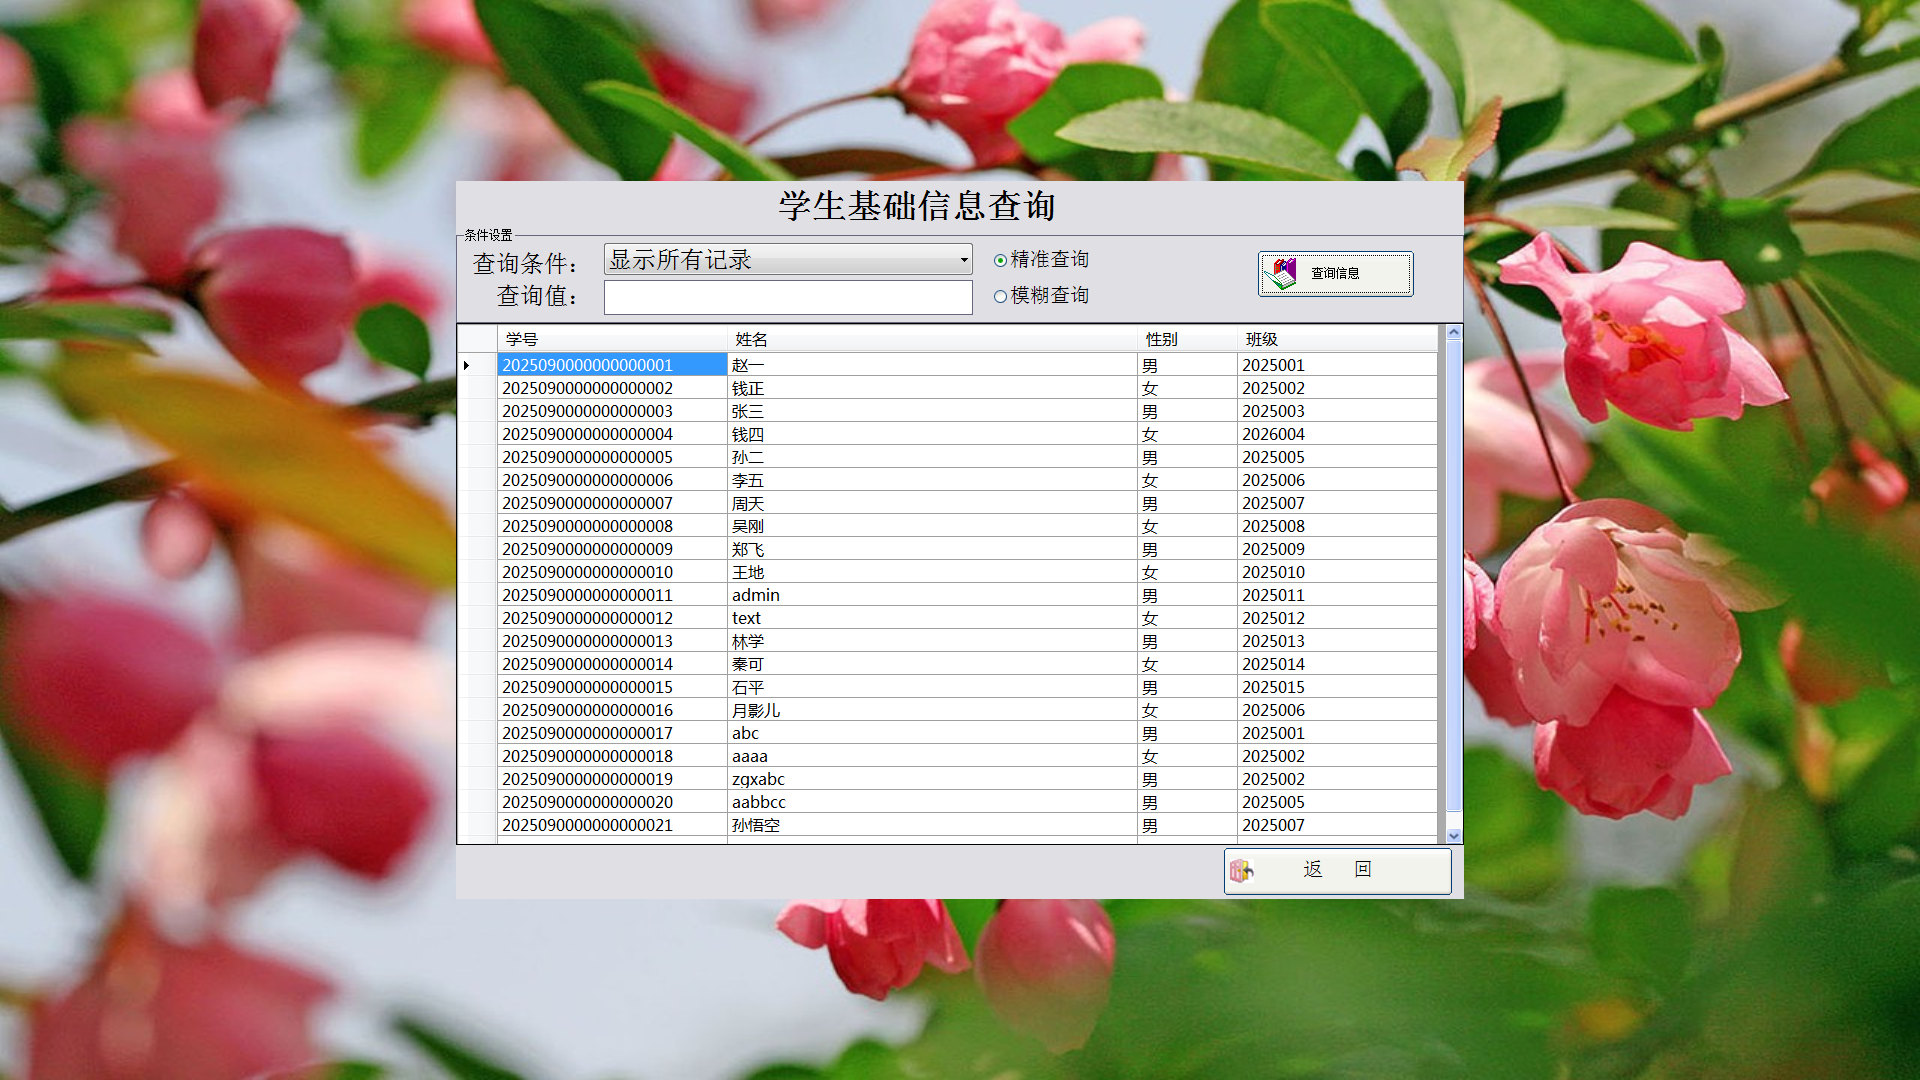
Task: Click scrollbar up arrow in table
Action: coord(1454,332)
